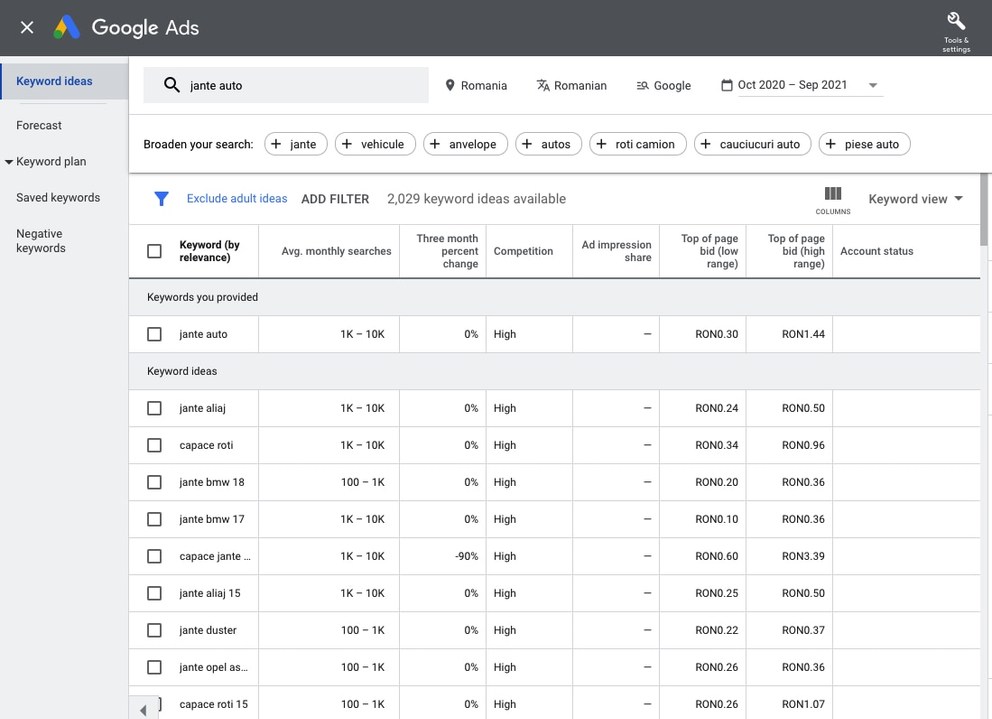Open Forecast in the sidebar
992x719 pixels.
39,125
